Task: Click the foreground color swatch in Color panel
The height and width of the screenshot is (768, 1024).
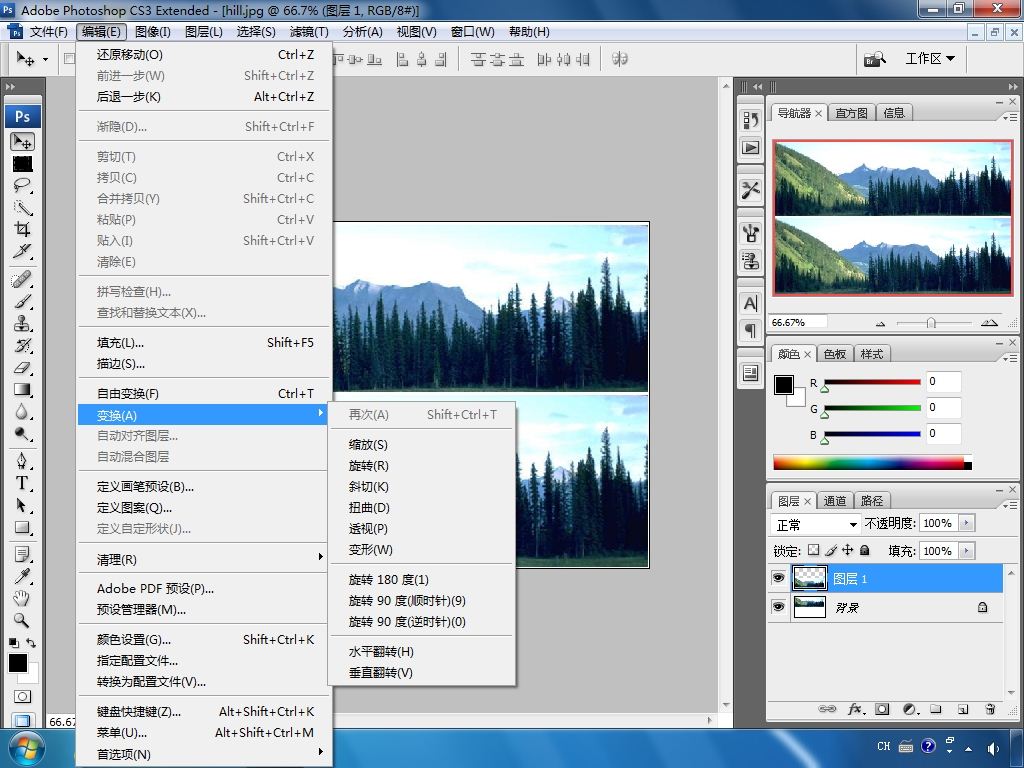Action: [x=784, y=385]
